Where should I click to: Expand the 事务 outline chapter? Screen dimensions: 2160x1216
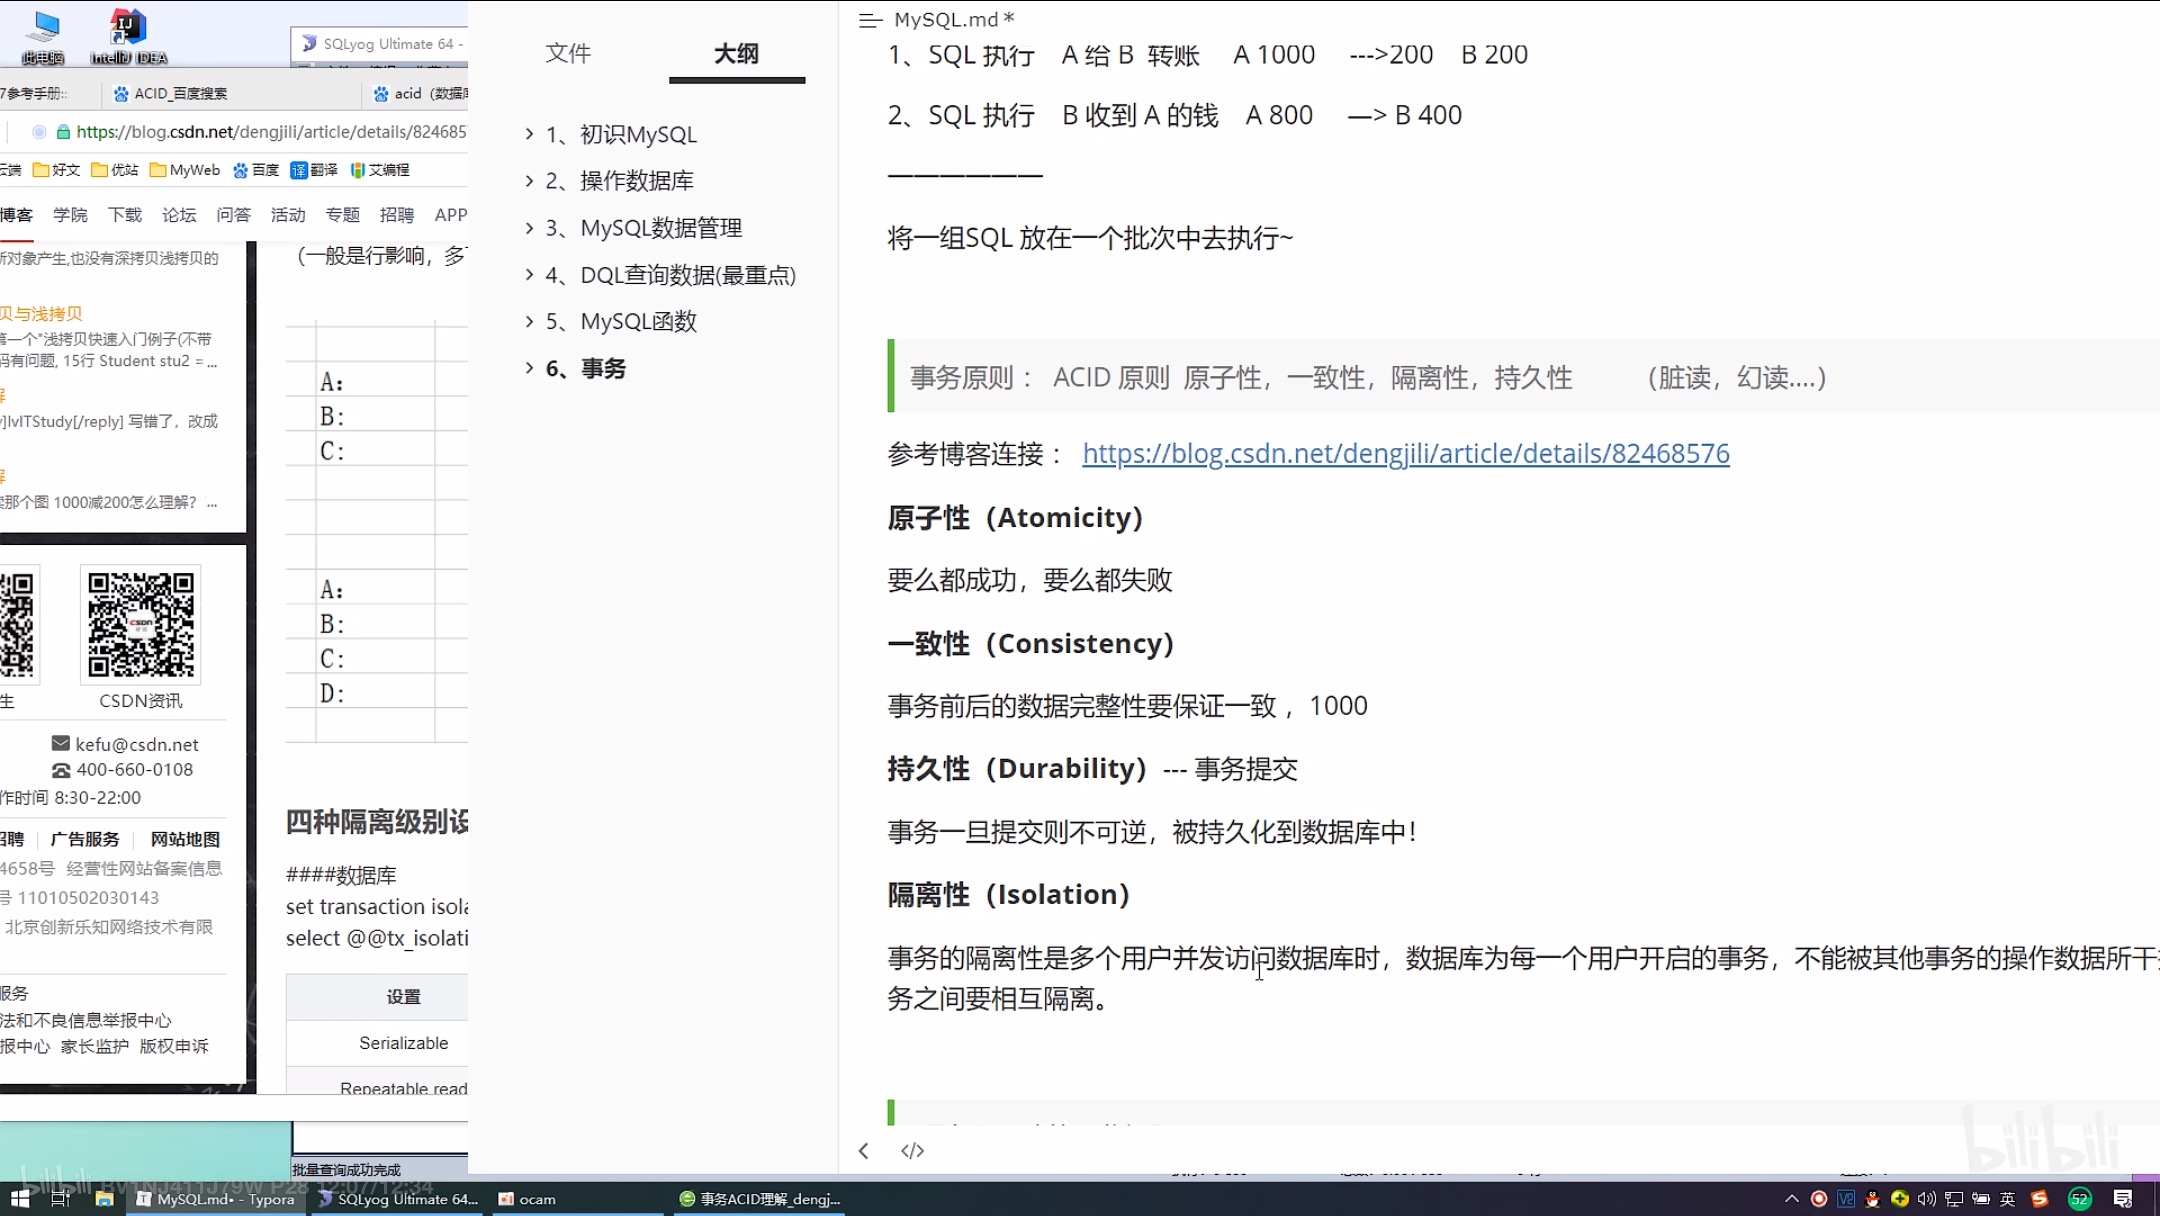529,368
